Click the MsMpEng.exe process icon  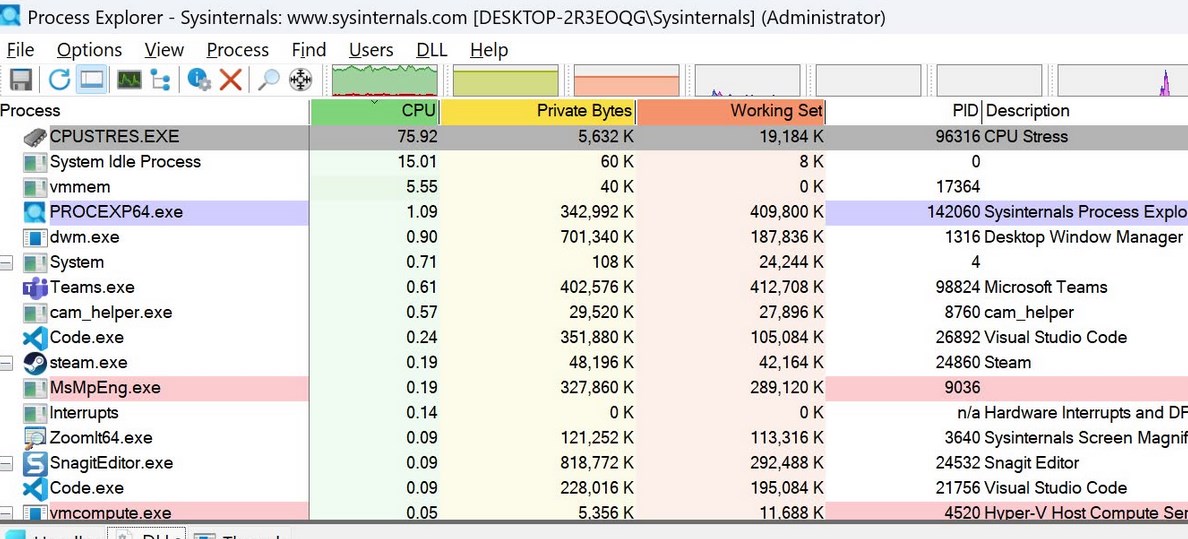pyautogui.click(x=35, y=388)
